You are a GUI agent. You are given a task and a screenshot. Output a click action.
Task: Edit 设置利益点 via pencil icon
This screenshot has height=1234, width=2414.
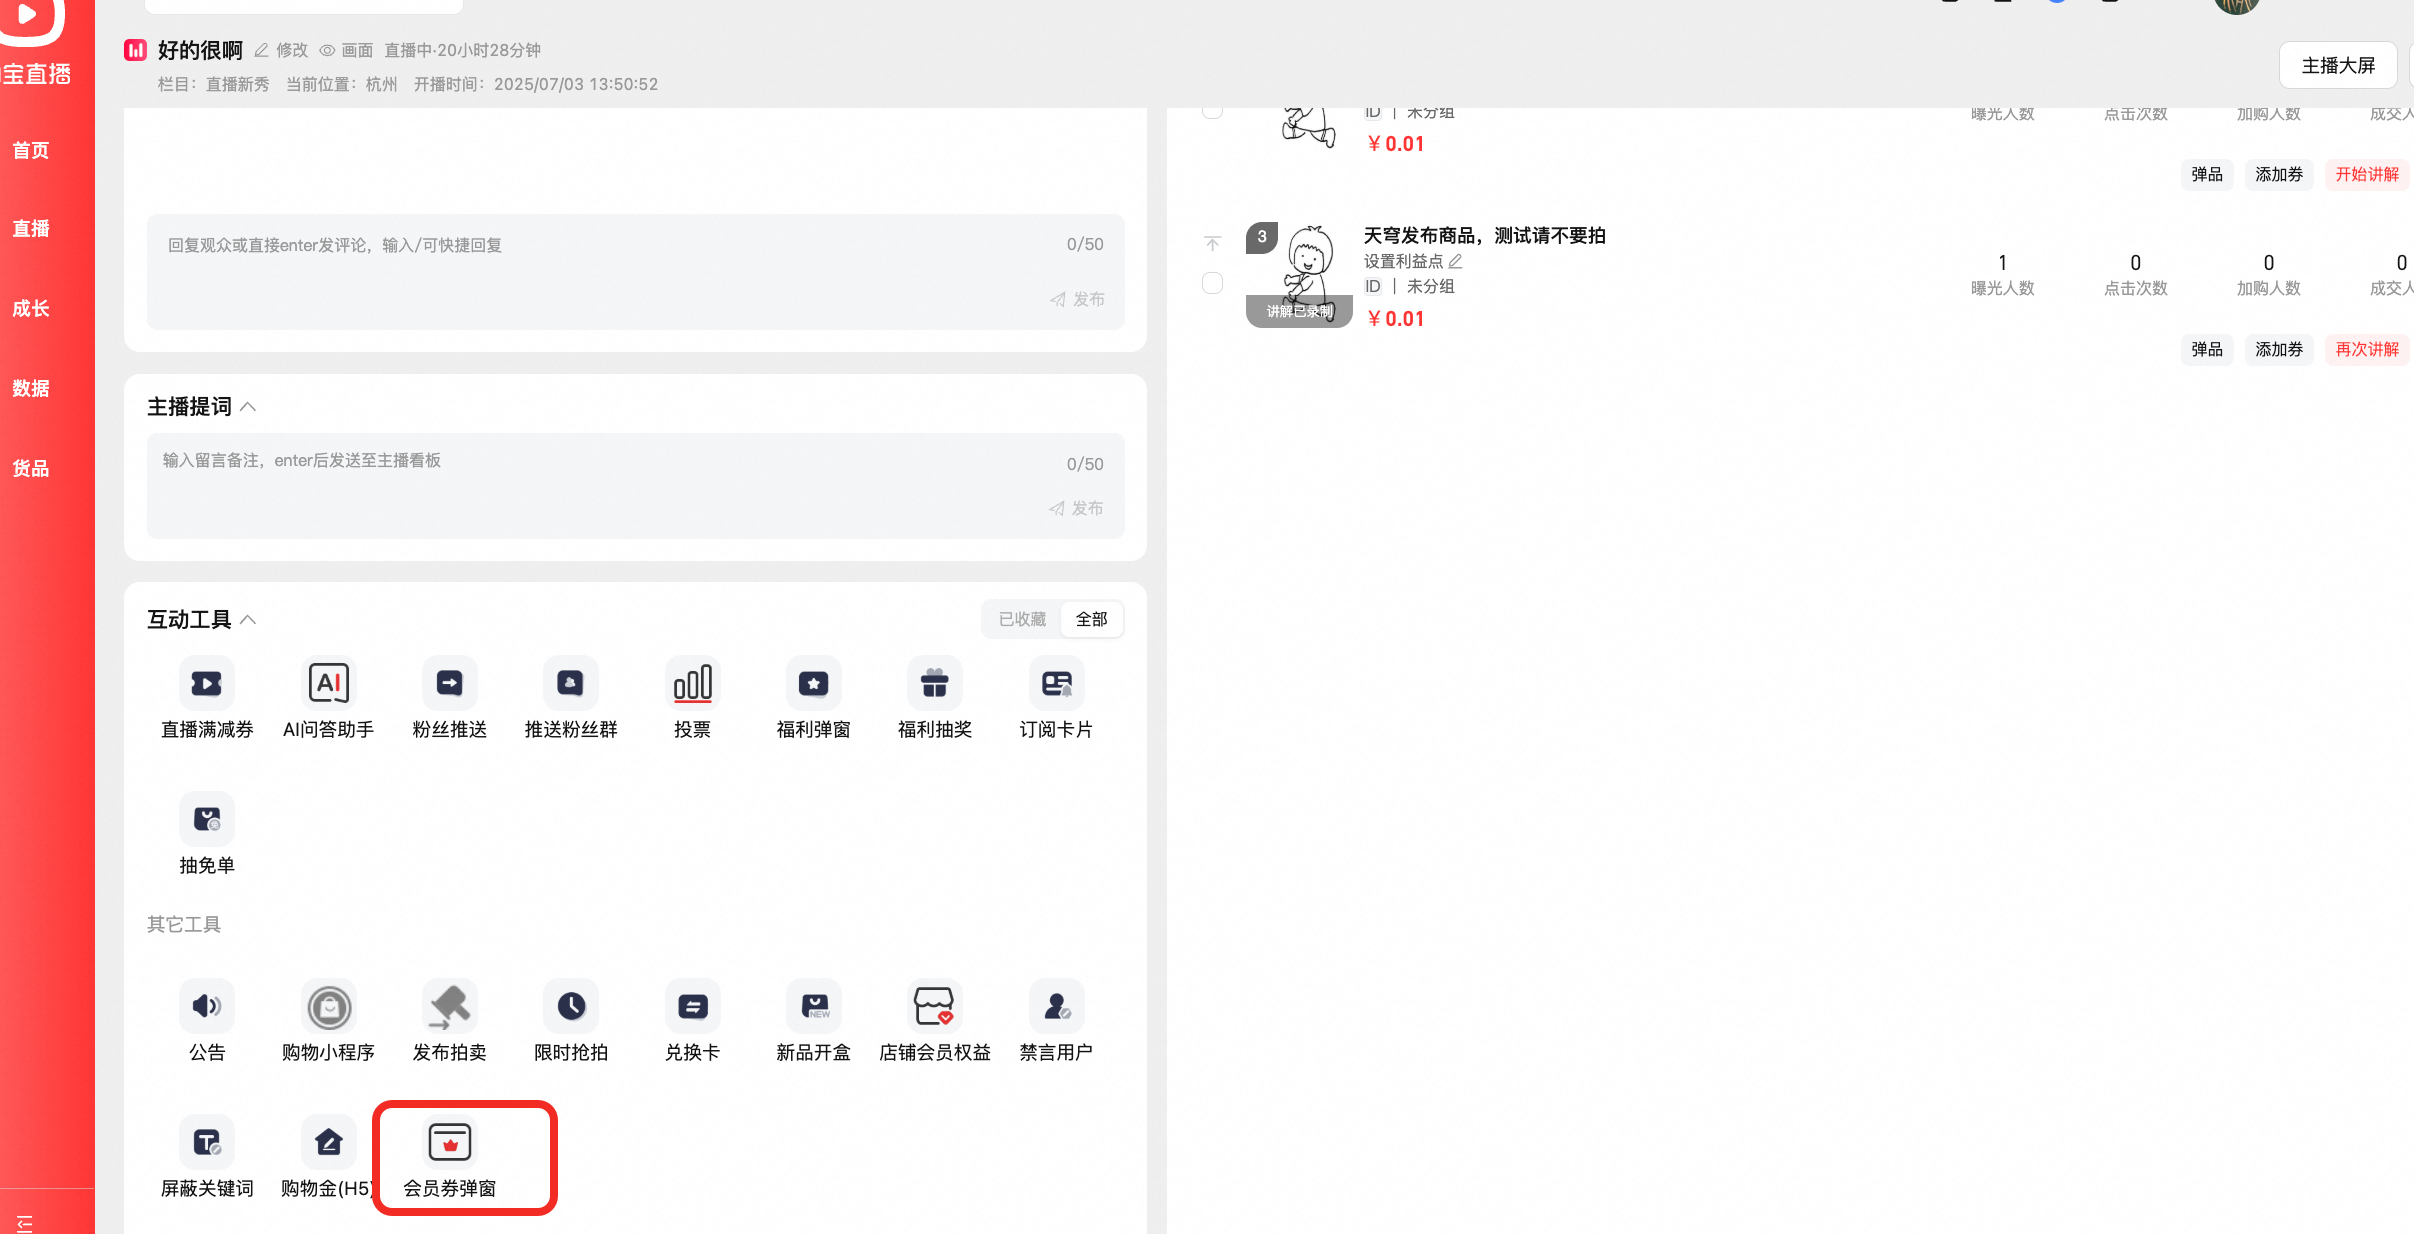pyautogui.click(x=1456, y=261)
